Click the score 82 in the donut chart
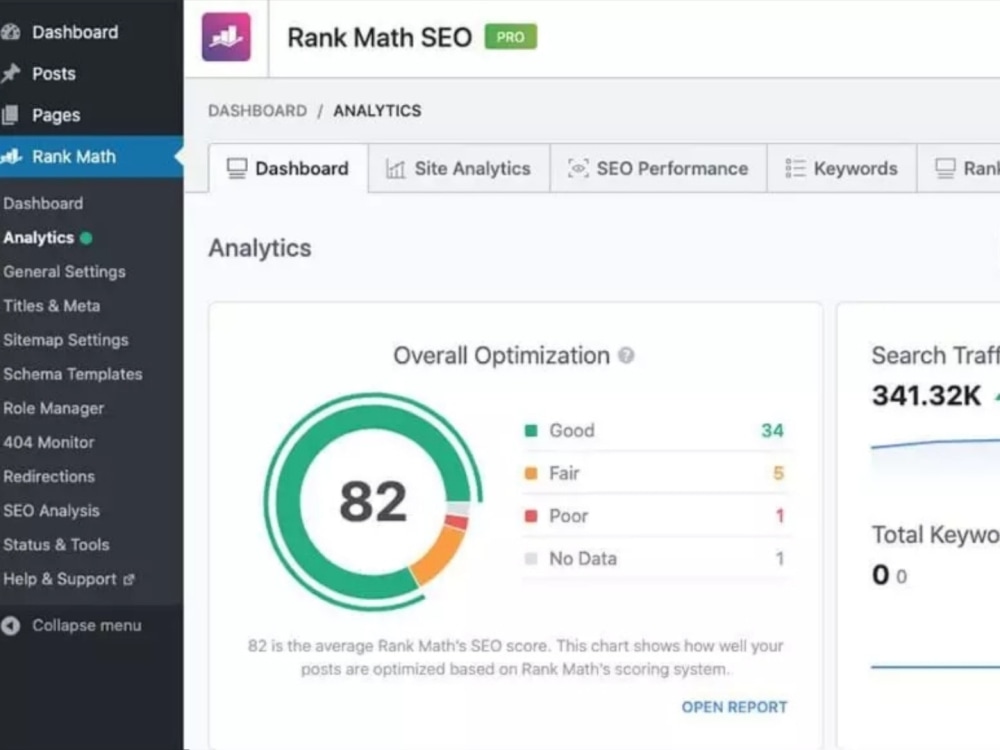The image size is (1000, 750). 373,502
